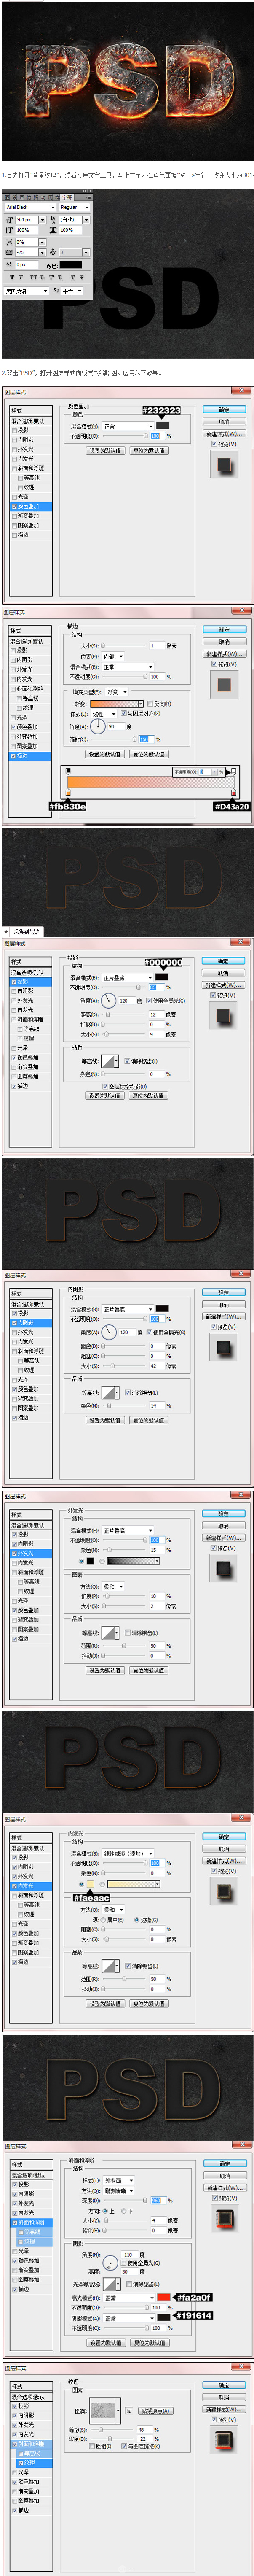Viewport: 254px width, 2576px height.
Task: Click the #191614 shadow color swatch
Action: pyautogui.click(x=164, y=2317)
